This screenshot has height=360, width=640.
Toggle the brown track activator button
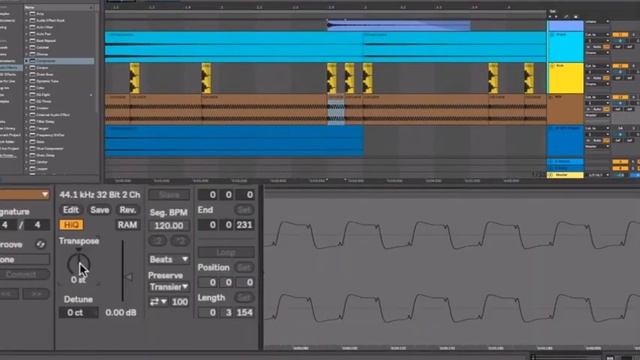click(620, 97)
